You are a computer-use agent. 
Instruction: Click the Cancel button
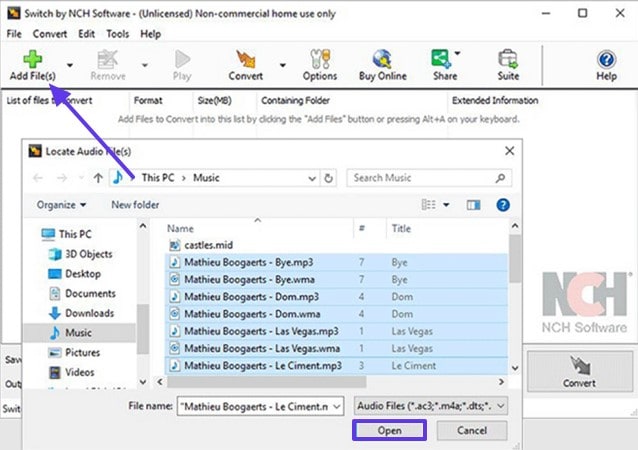(472, 430)
